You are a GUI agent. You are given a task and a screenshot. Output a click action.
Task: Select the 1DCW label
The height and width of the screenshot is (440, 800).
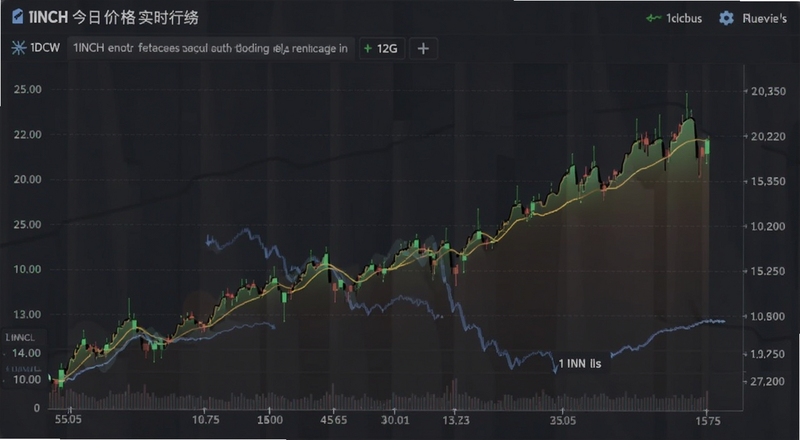pyautogui.click(x=45, y=48)
